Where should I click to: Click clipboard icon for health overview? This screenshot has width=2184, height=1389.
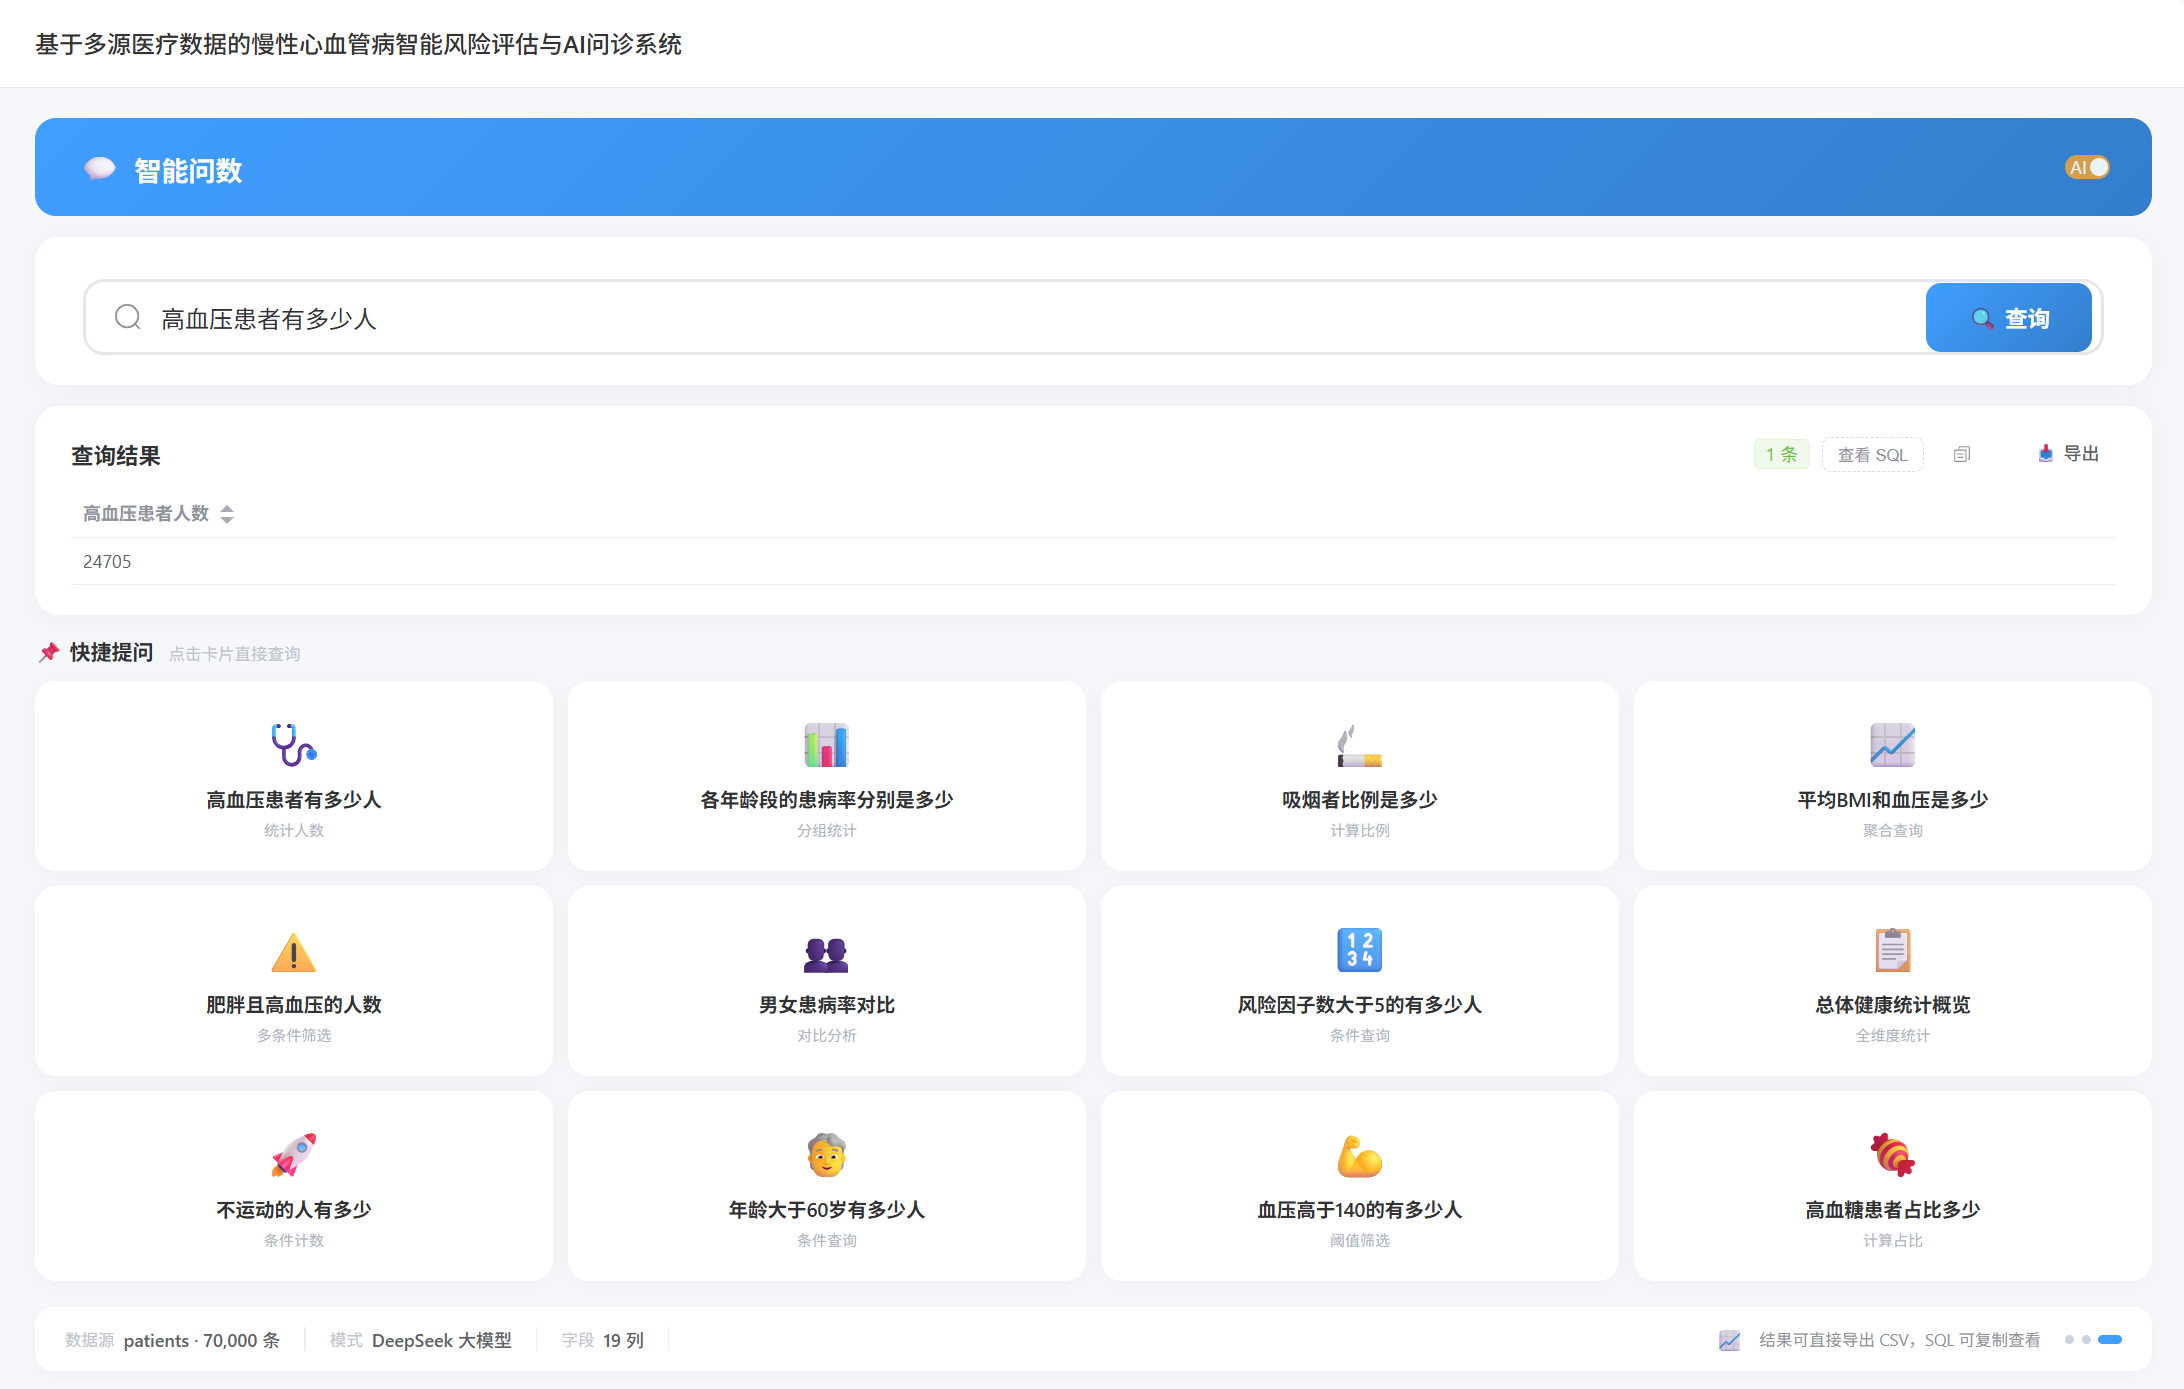click(1892, 949)
